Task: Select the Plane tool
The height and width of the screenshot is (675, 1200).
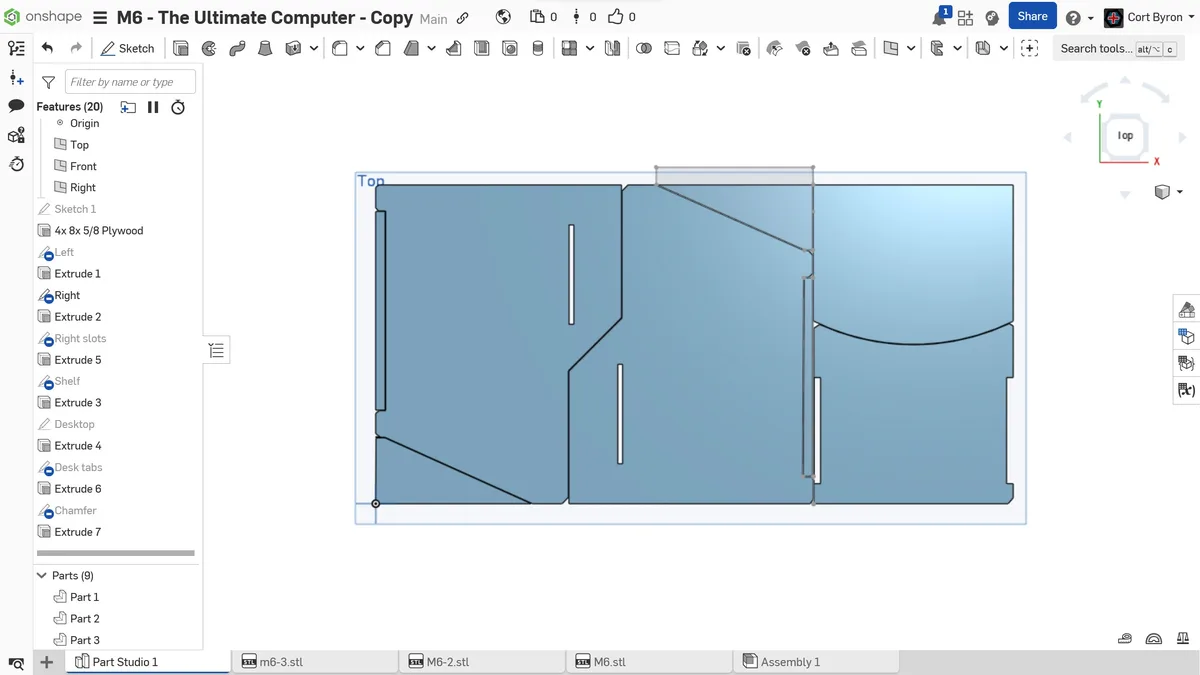Action: click(891, 48)
